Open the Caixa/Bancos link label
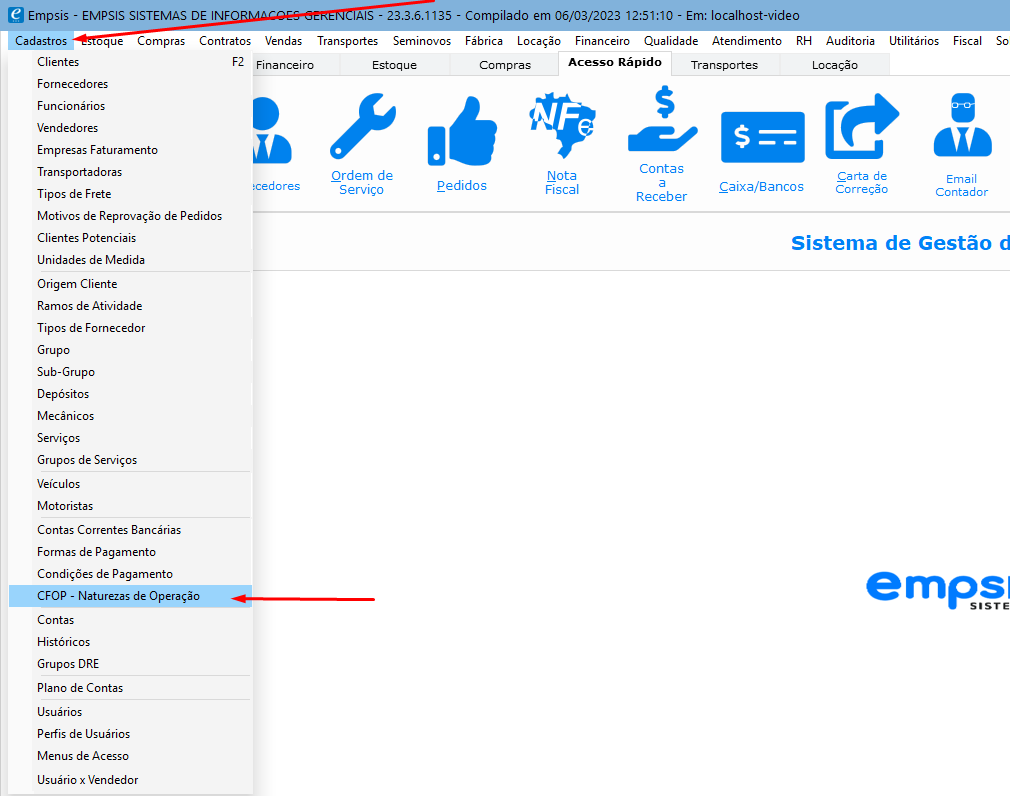Screen dimensions: 1010x796 pos(761,186)
